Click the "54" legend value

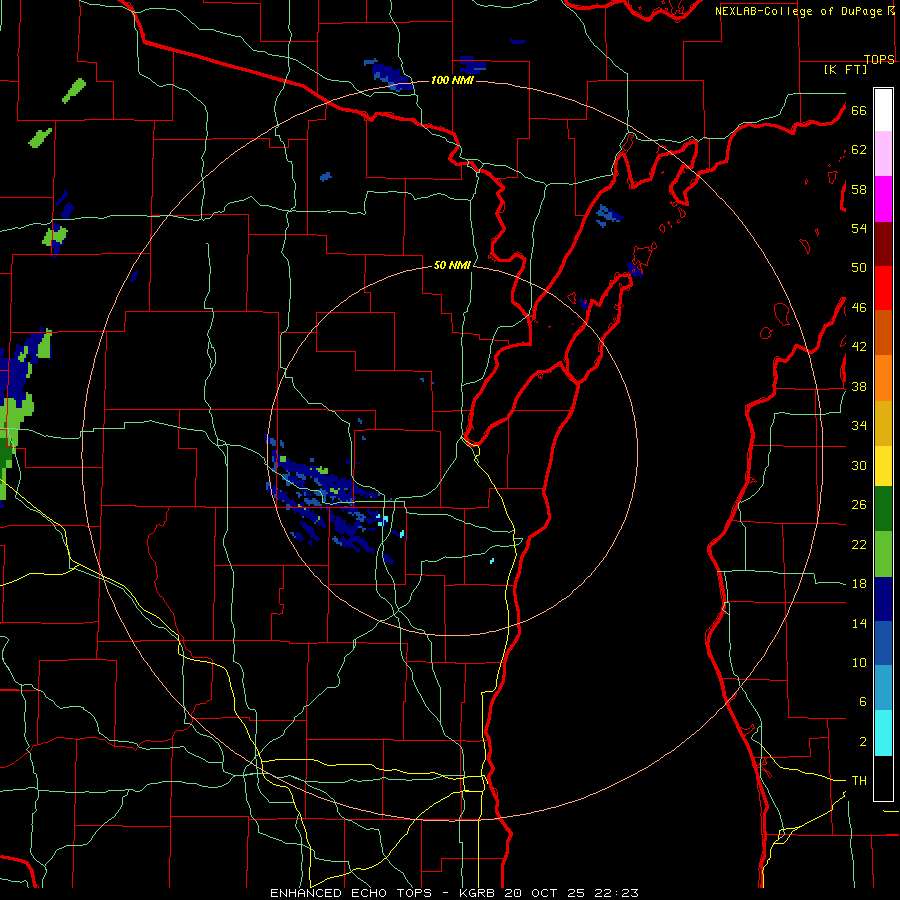(x=859, y=228)
